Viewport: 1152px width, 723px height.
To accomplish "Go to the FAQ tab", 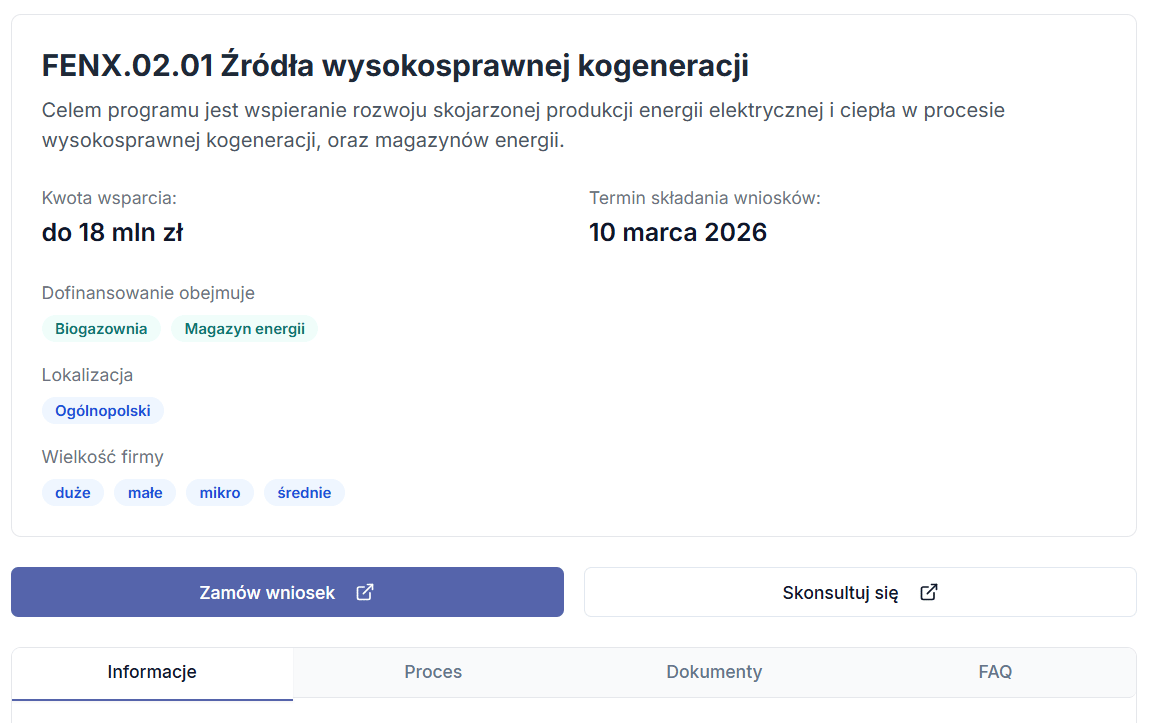I will tap(995, 672).
